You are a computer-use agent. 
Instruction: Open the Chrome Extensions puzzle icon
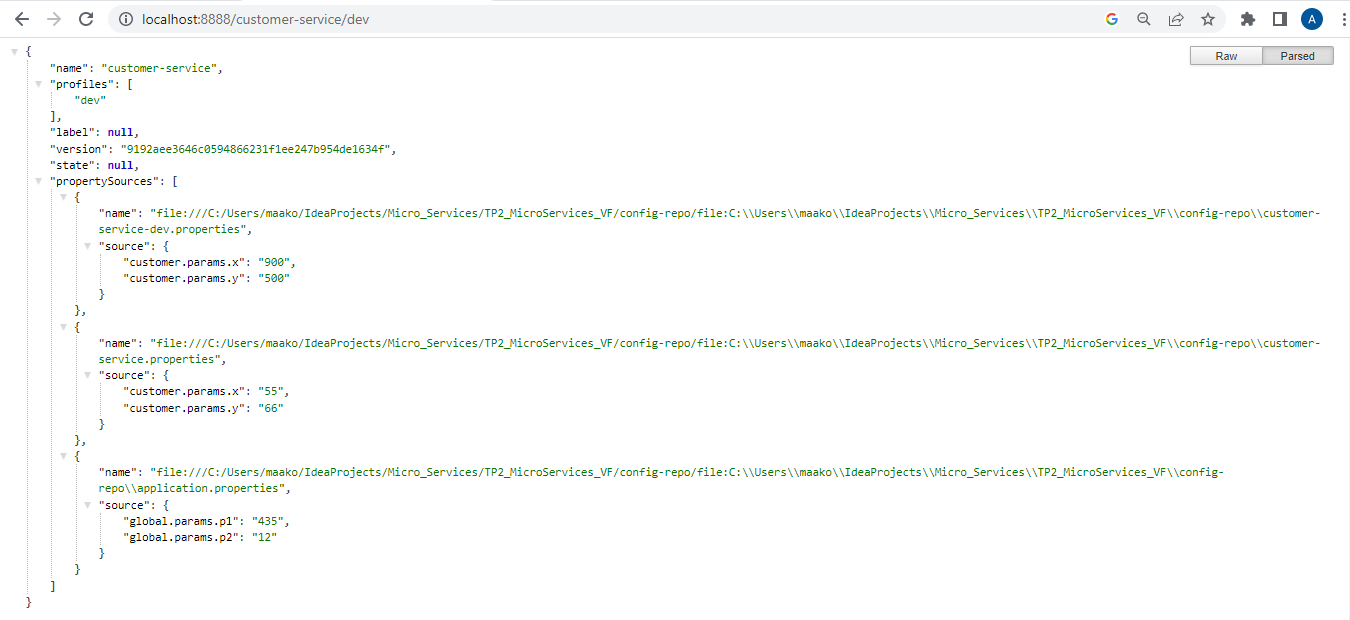(1245, 18)
